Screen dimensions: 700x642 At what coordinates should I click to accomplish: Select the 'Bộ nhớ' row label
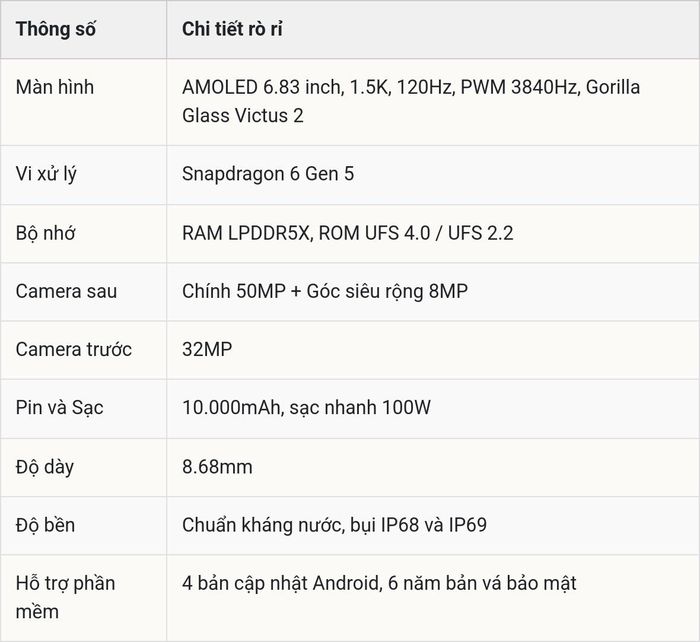[45, 233]
